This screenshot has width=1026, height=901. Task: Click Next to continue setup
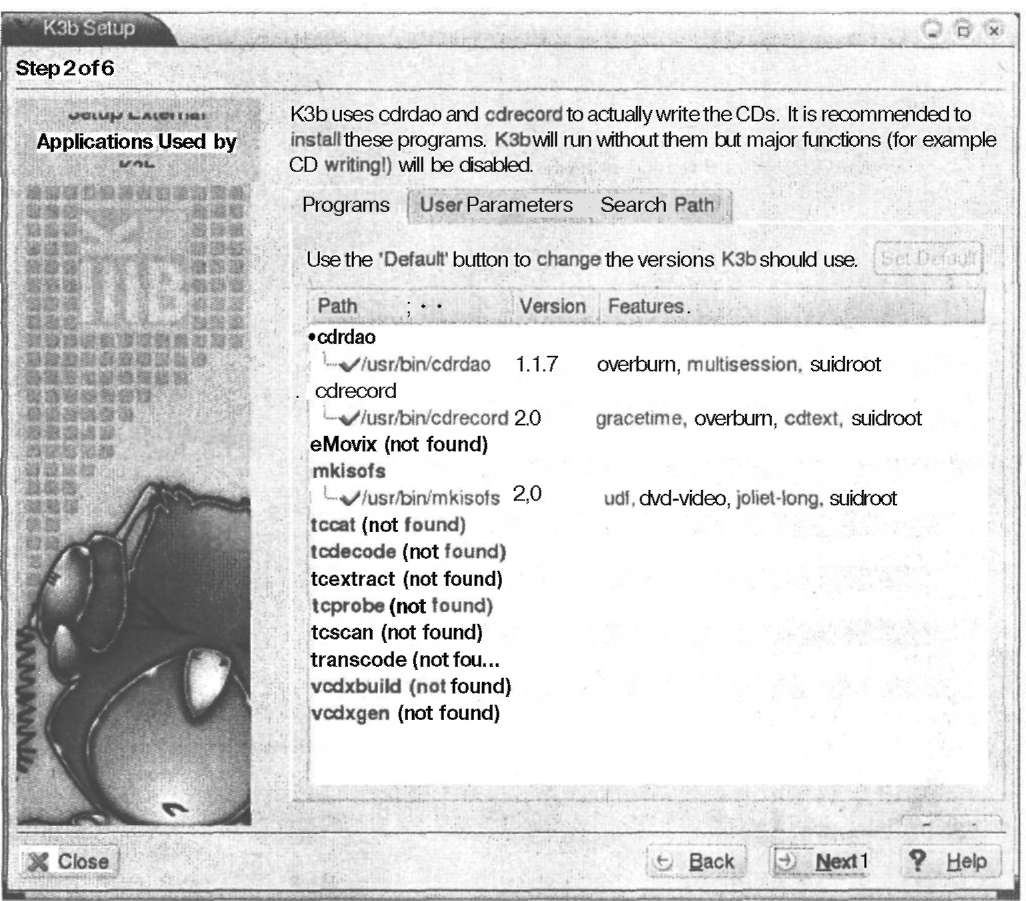pos(822,861)
